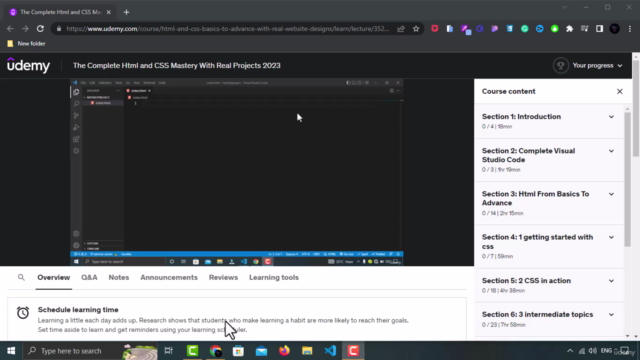
Task: Click the ENG language indicator
Action: [607, 351]
